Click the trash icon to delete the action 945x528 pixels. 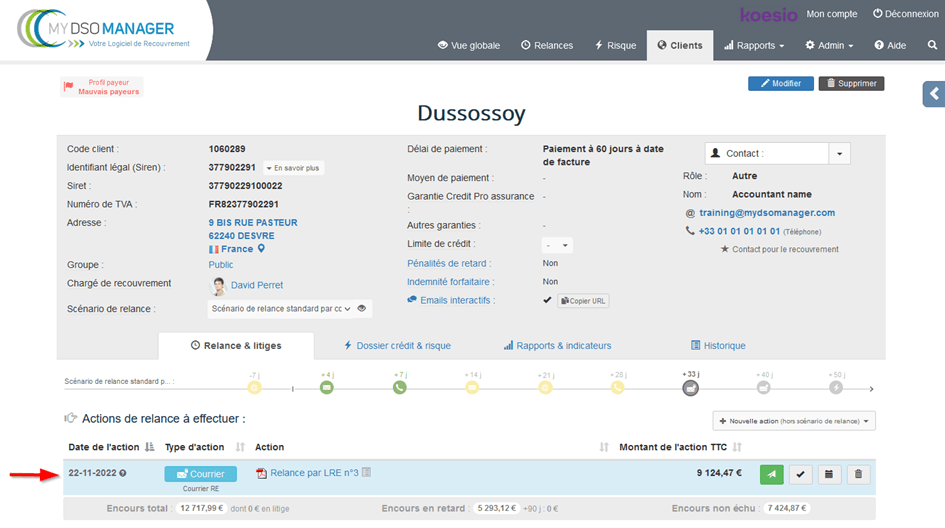tap(857, 474)
